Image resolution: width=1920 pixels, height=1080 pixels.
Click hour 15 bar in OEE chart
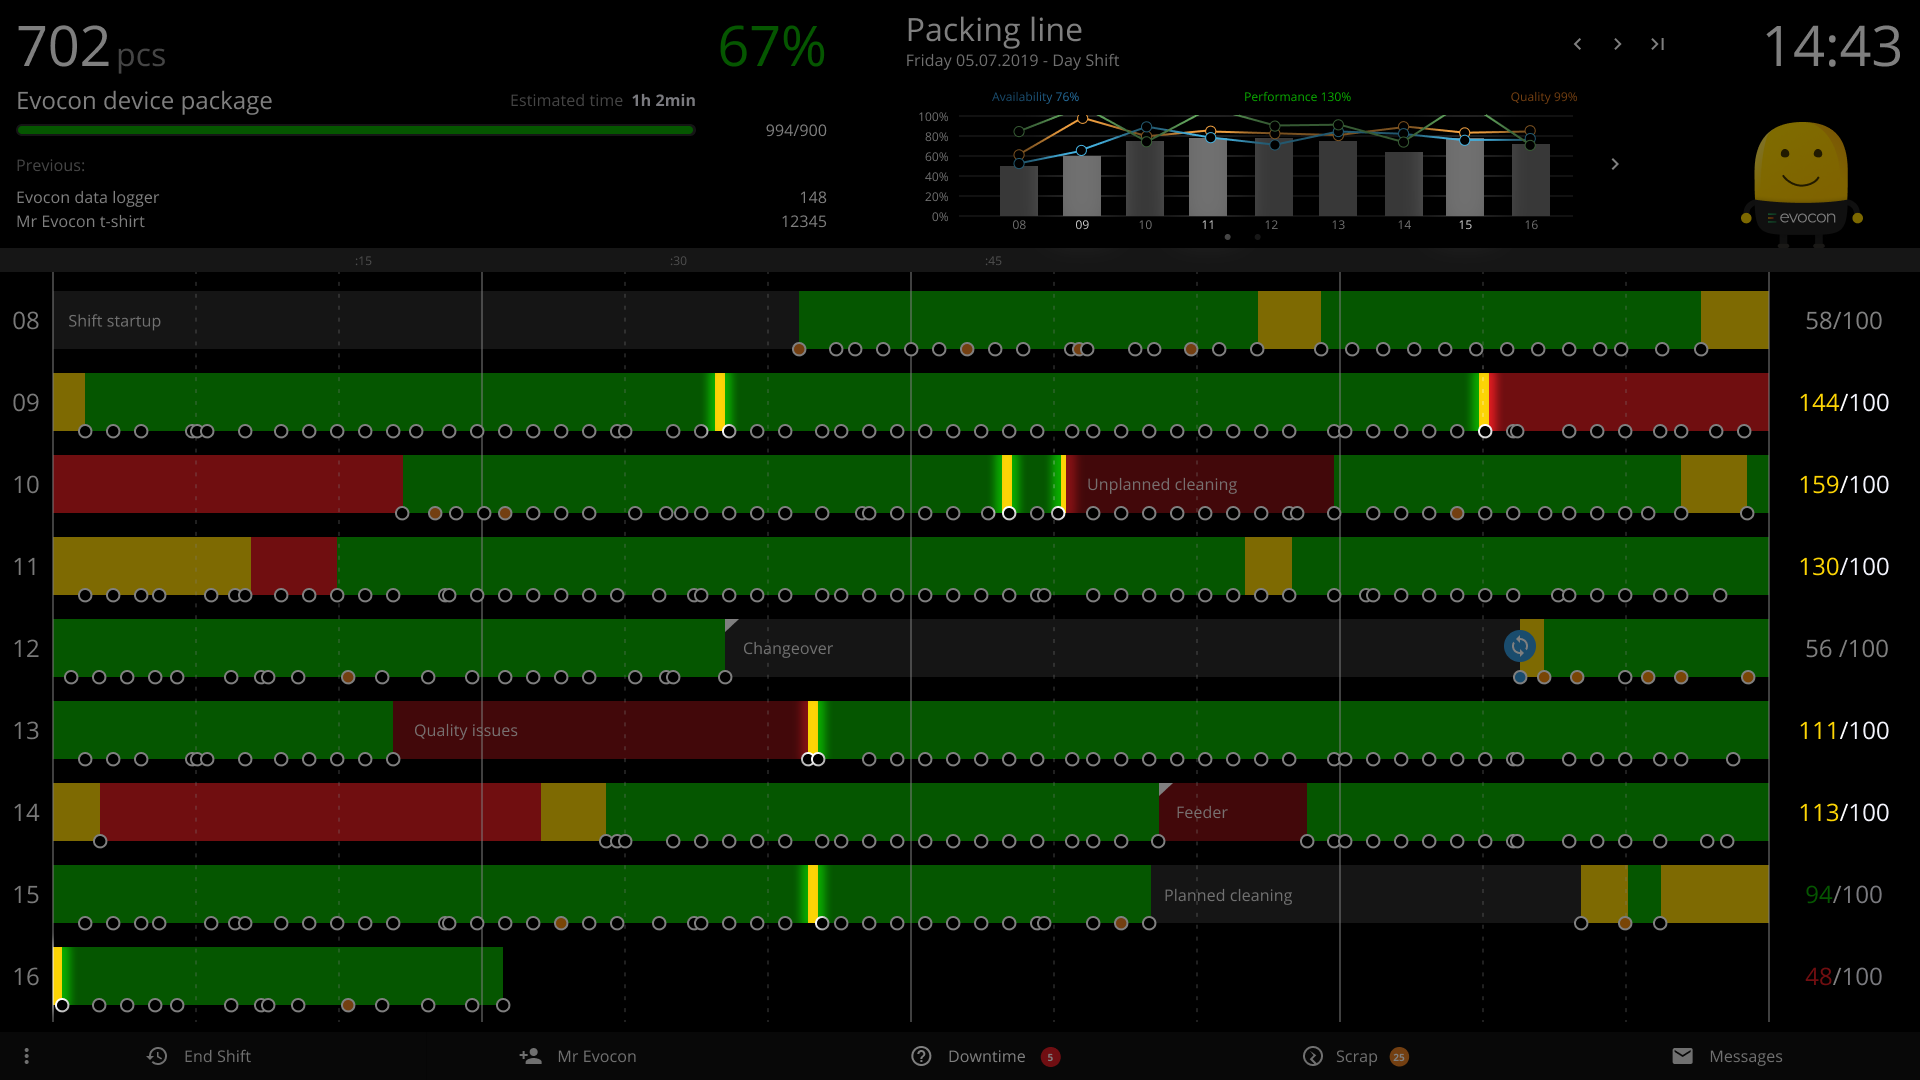point(1465,178)
